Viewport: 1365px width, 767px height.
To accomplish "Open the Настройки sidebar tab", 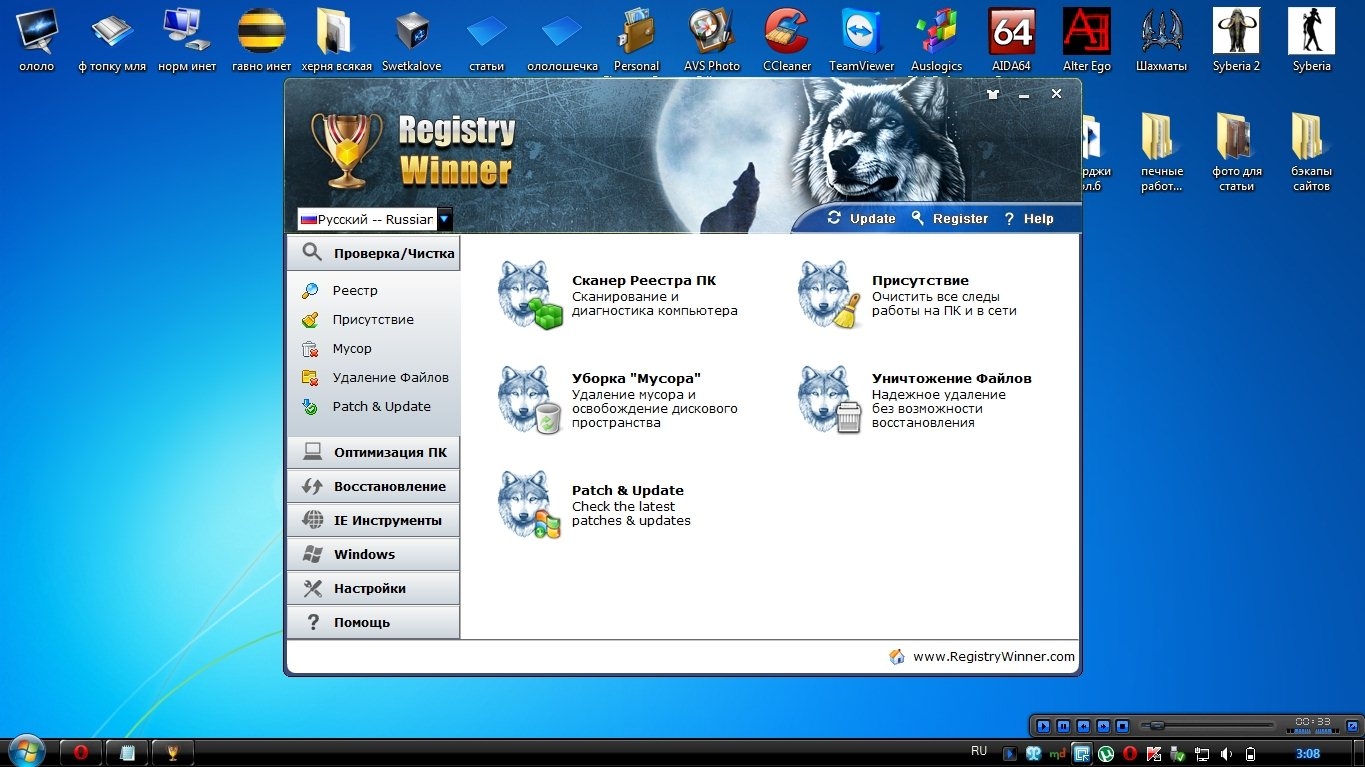I will 373,588.
